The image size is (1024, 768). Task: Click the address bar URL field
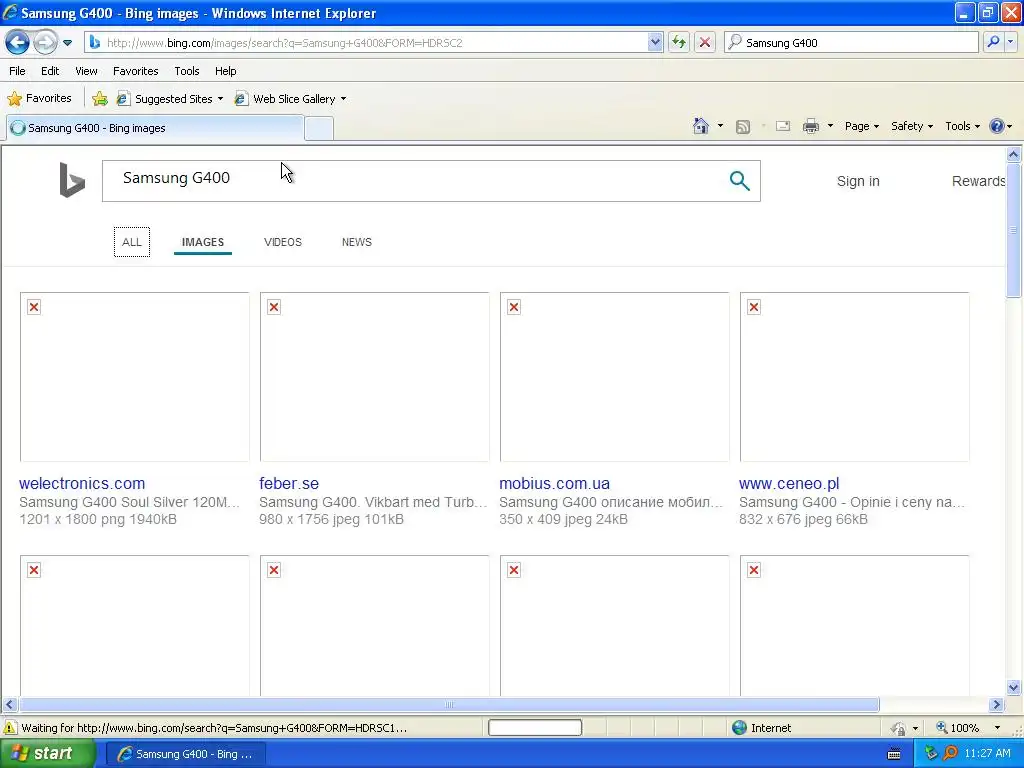(366, 42)
